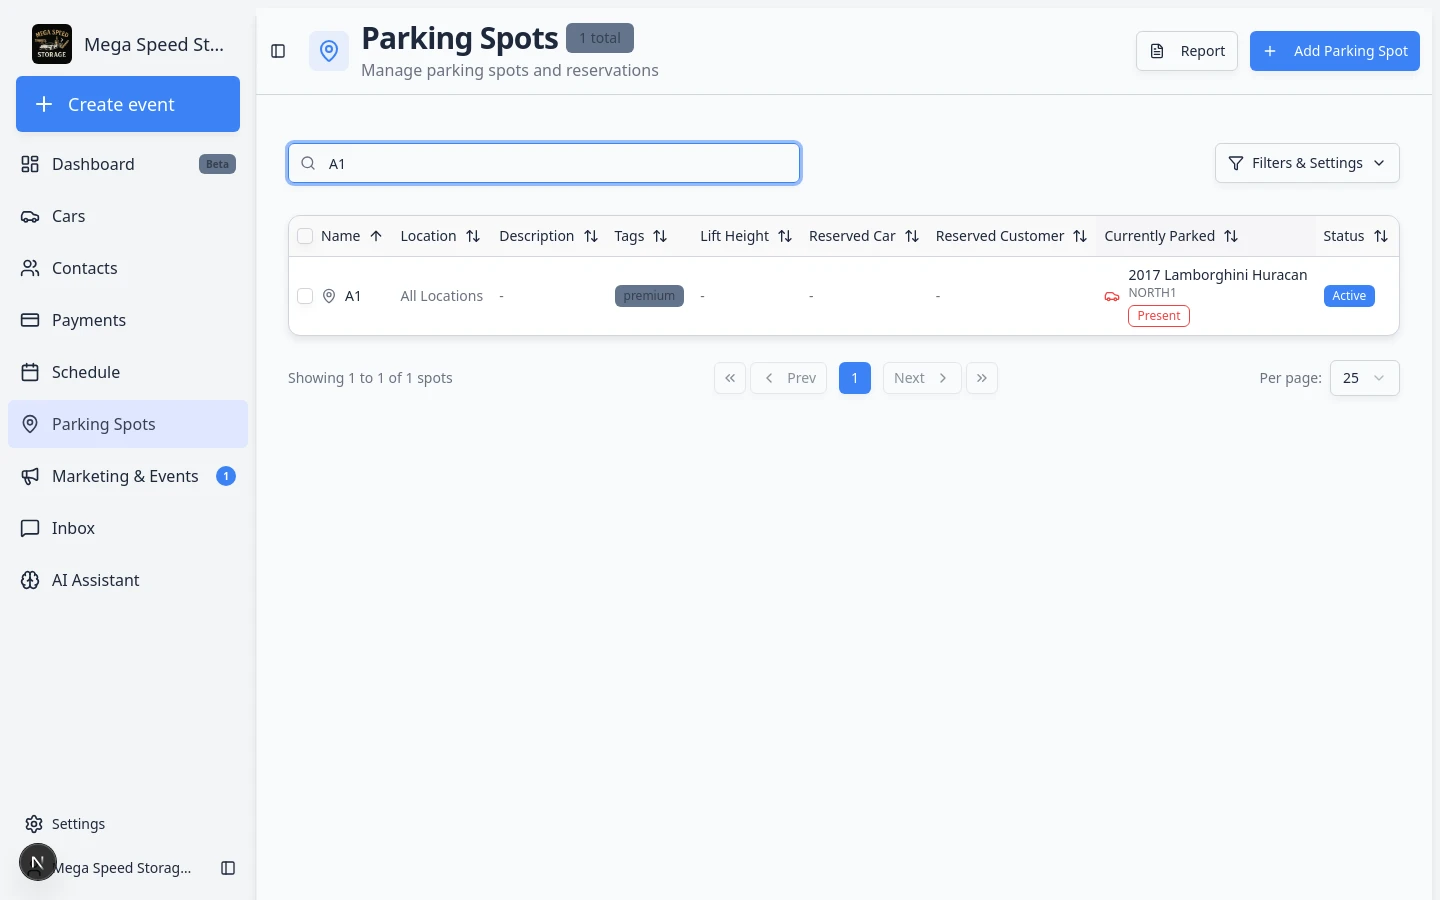
Task: Click the All Locations cell
Action: pos(442,296)
